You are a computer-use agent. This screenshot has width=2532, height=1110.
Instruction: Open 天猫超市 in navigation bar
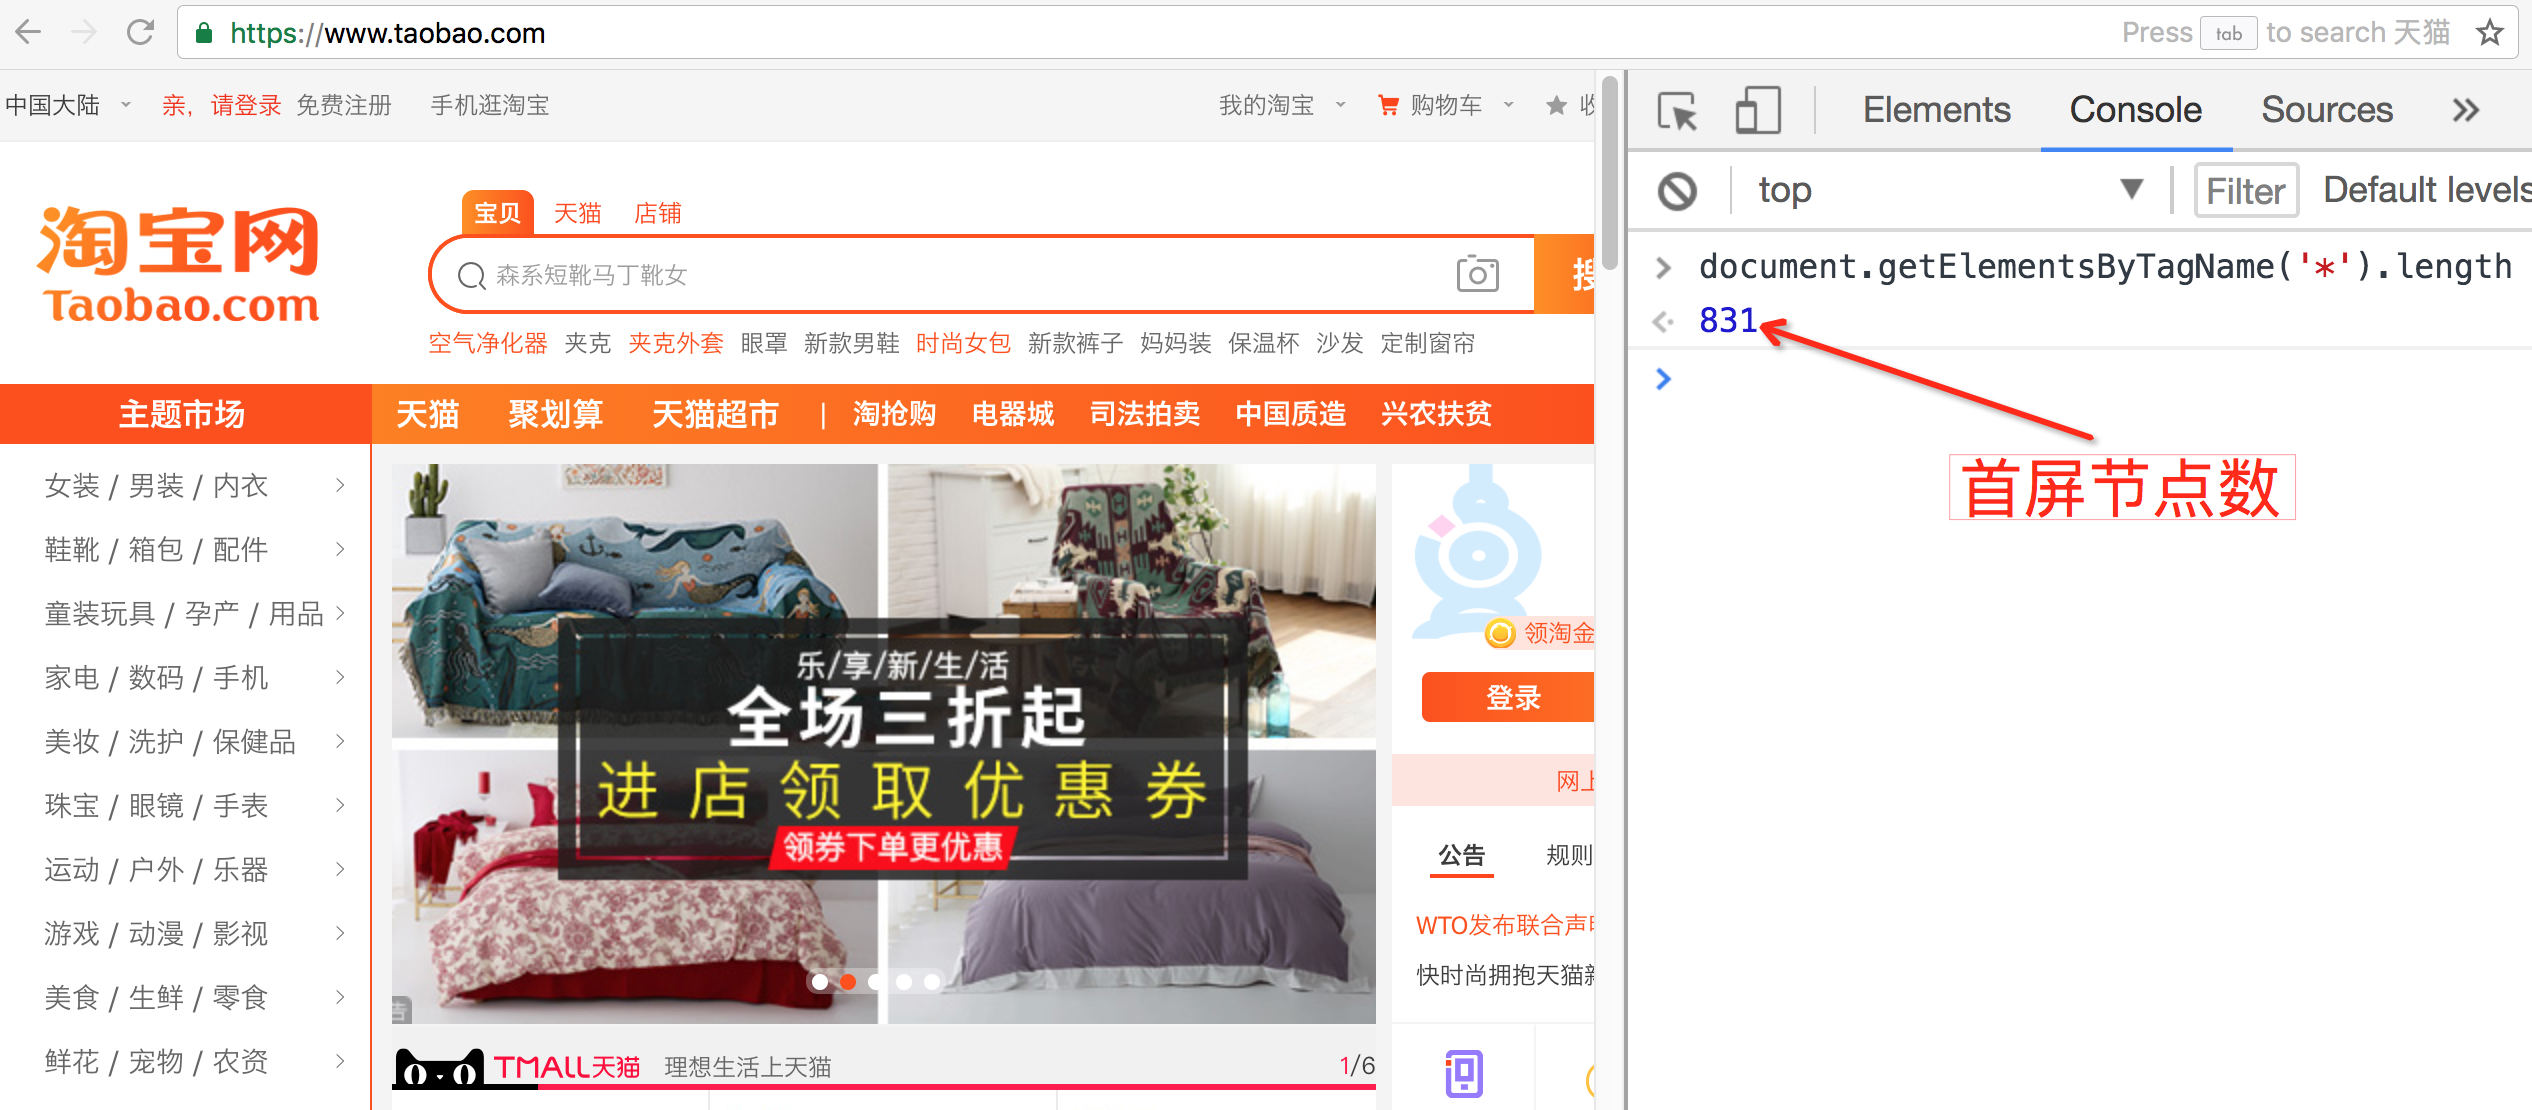click(x=715, y=414)
